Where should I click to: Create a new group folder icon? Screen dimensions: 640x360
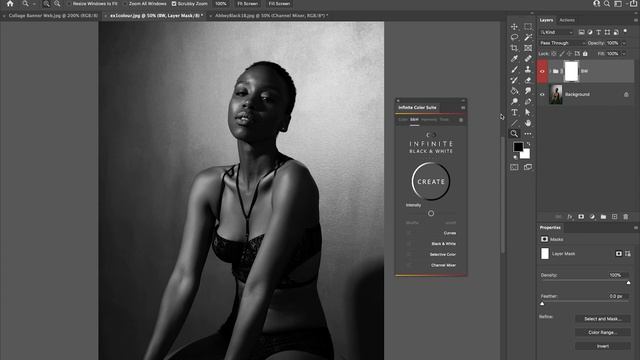tap(603, 217)
